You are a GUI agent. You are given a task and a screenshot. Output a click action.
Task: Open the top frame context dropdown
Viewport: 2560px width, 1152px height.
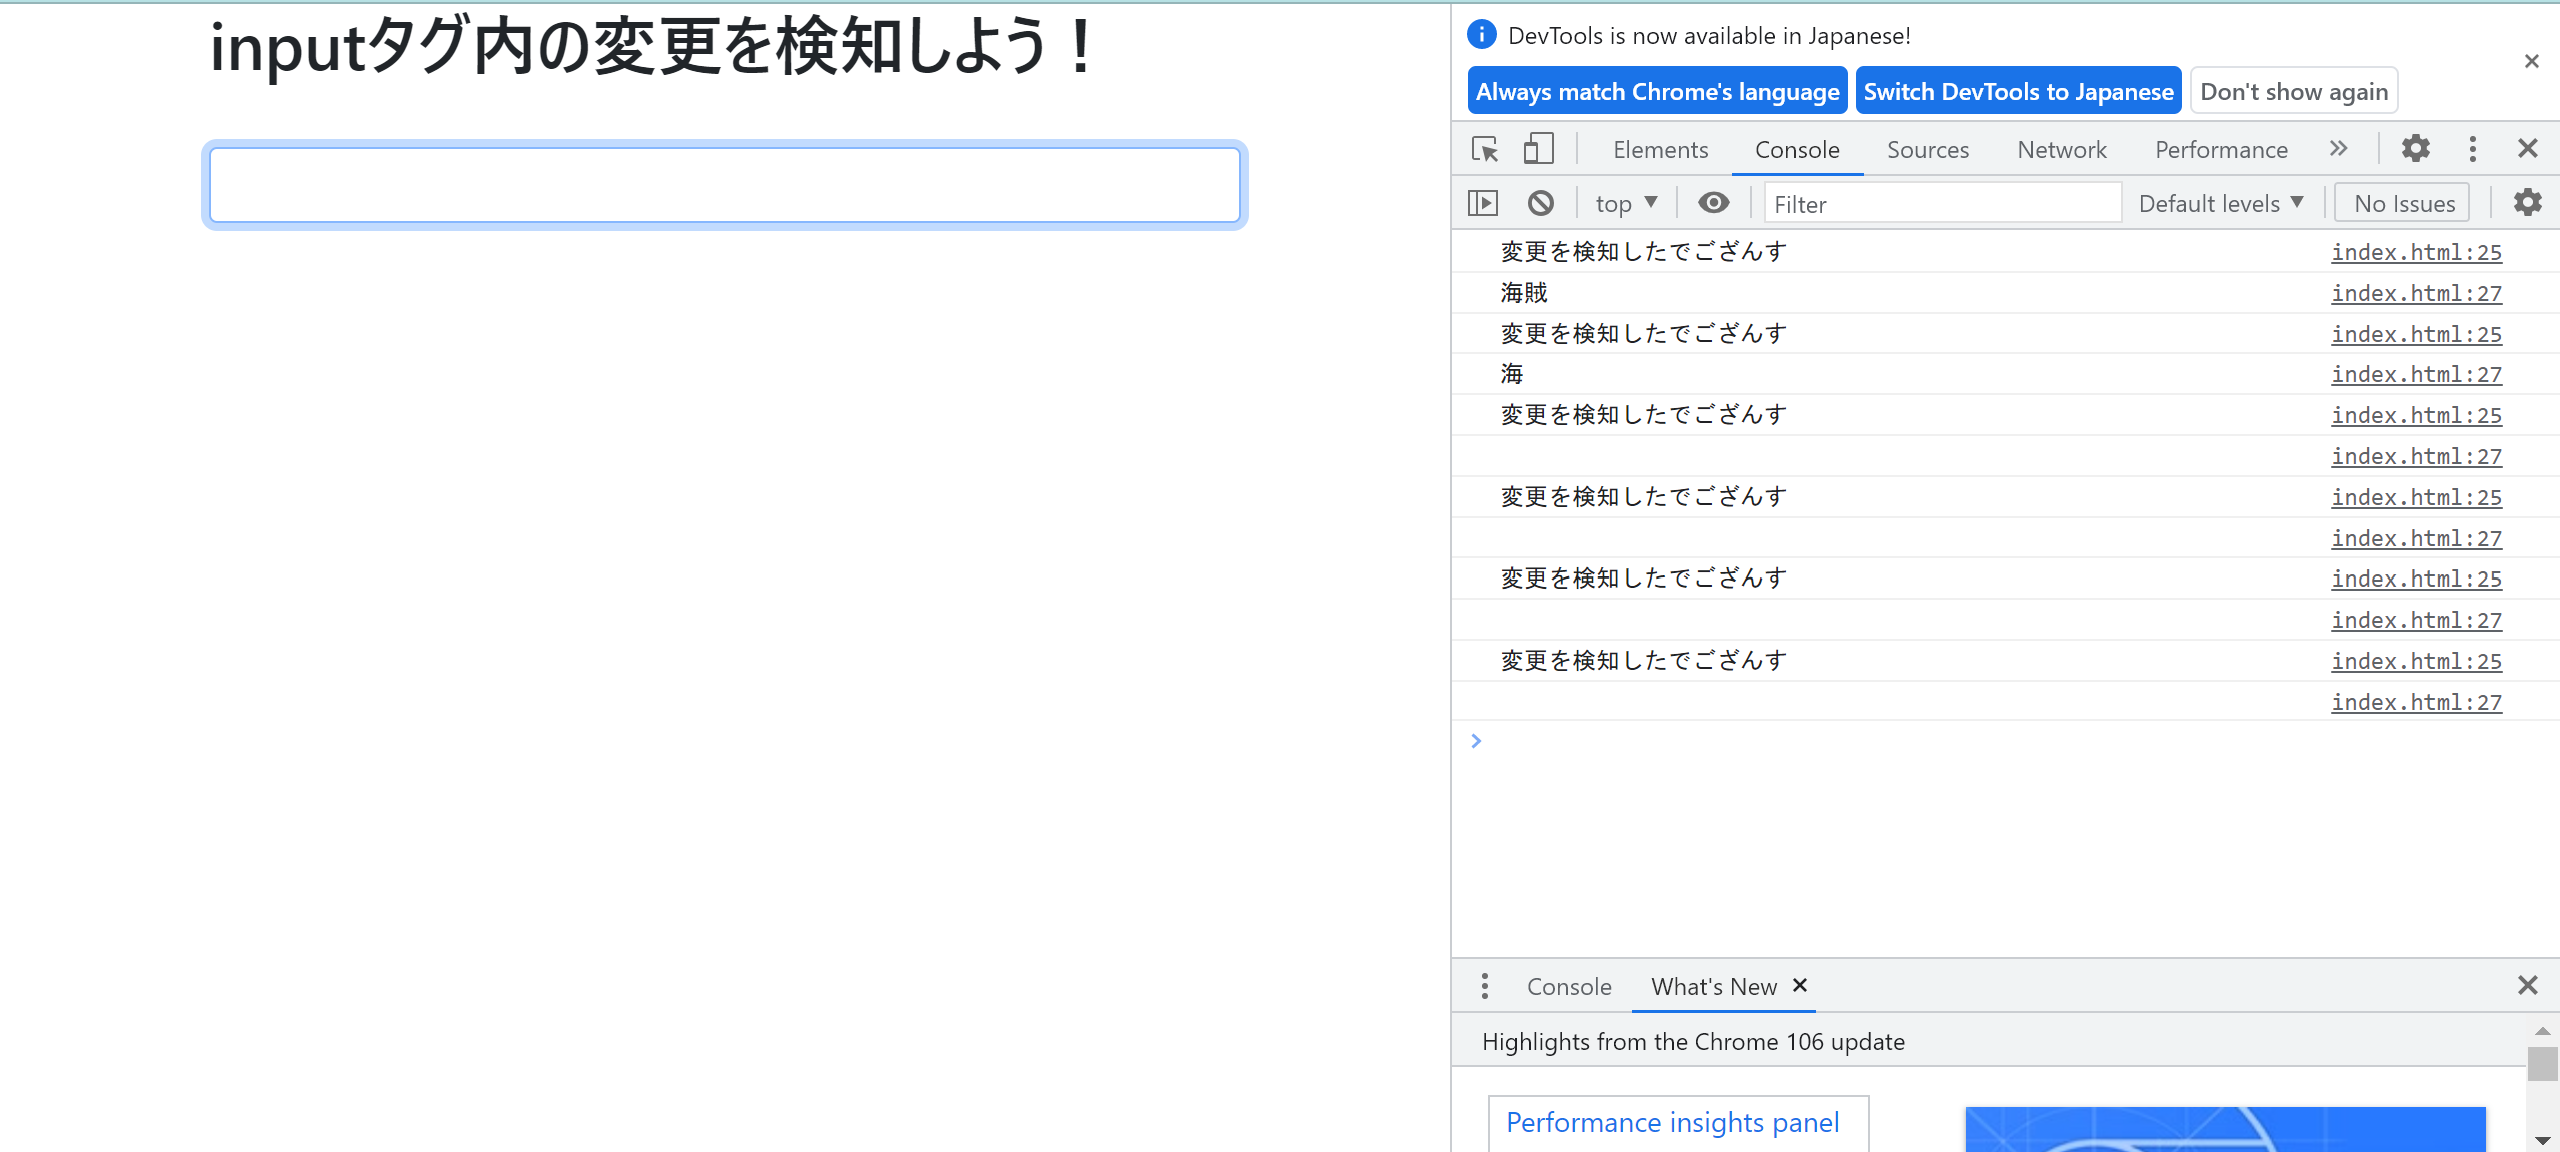[x=1624, y=202]
